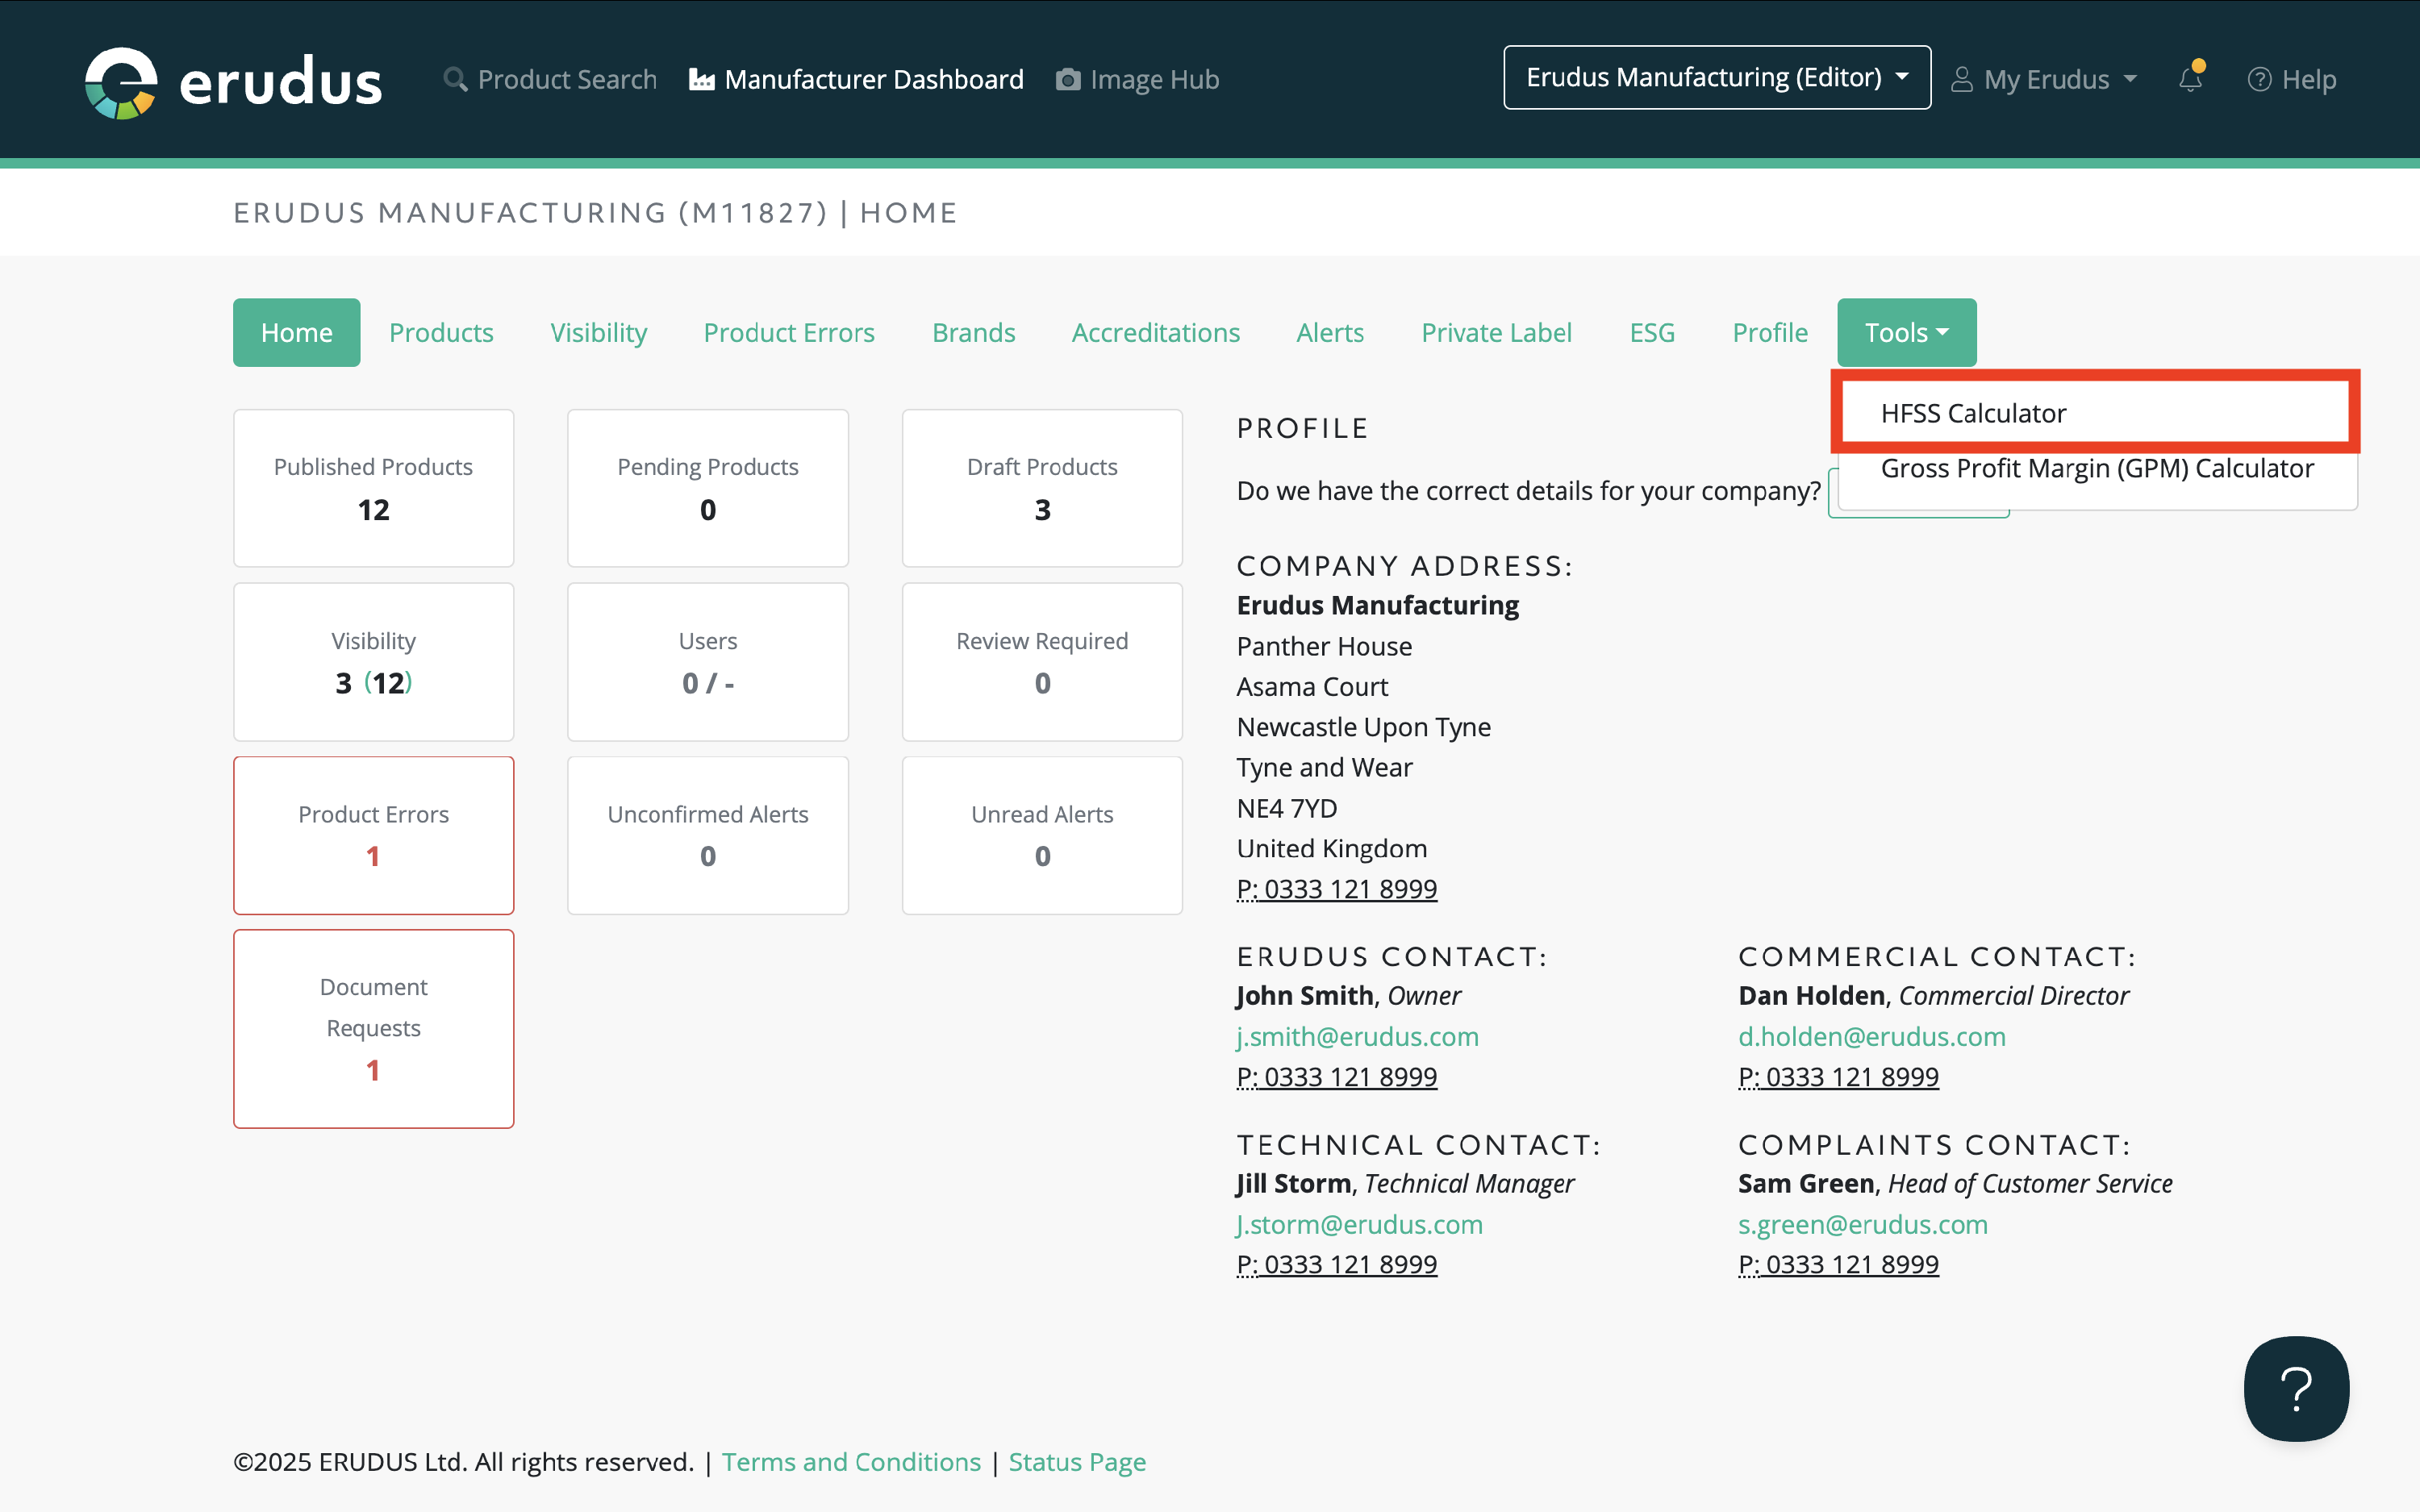The width and height of the screenshot is (2420, 1512).
Task: Open the notifications bell icon
Action: point(2190,79)
